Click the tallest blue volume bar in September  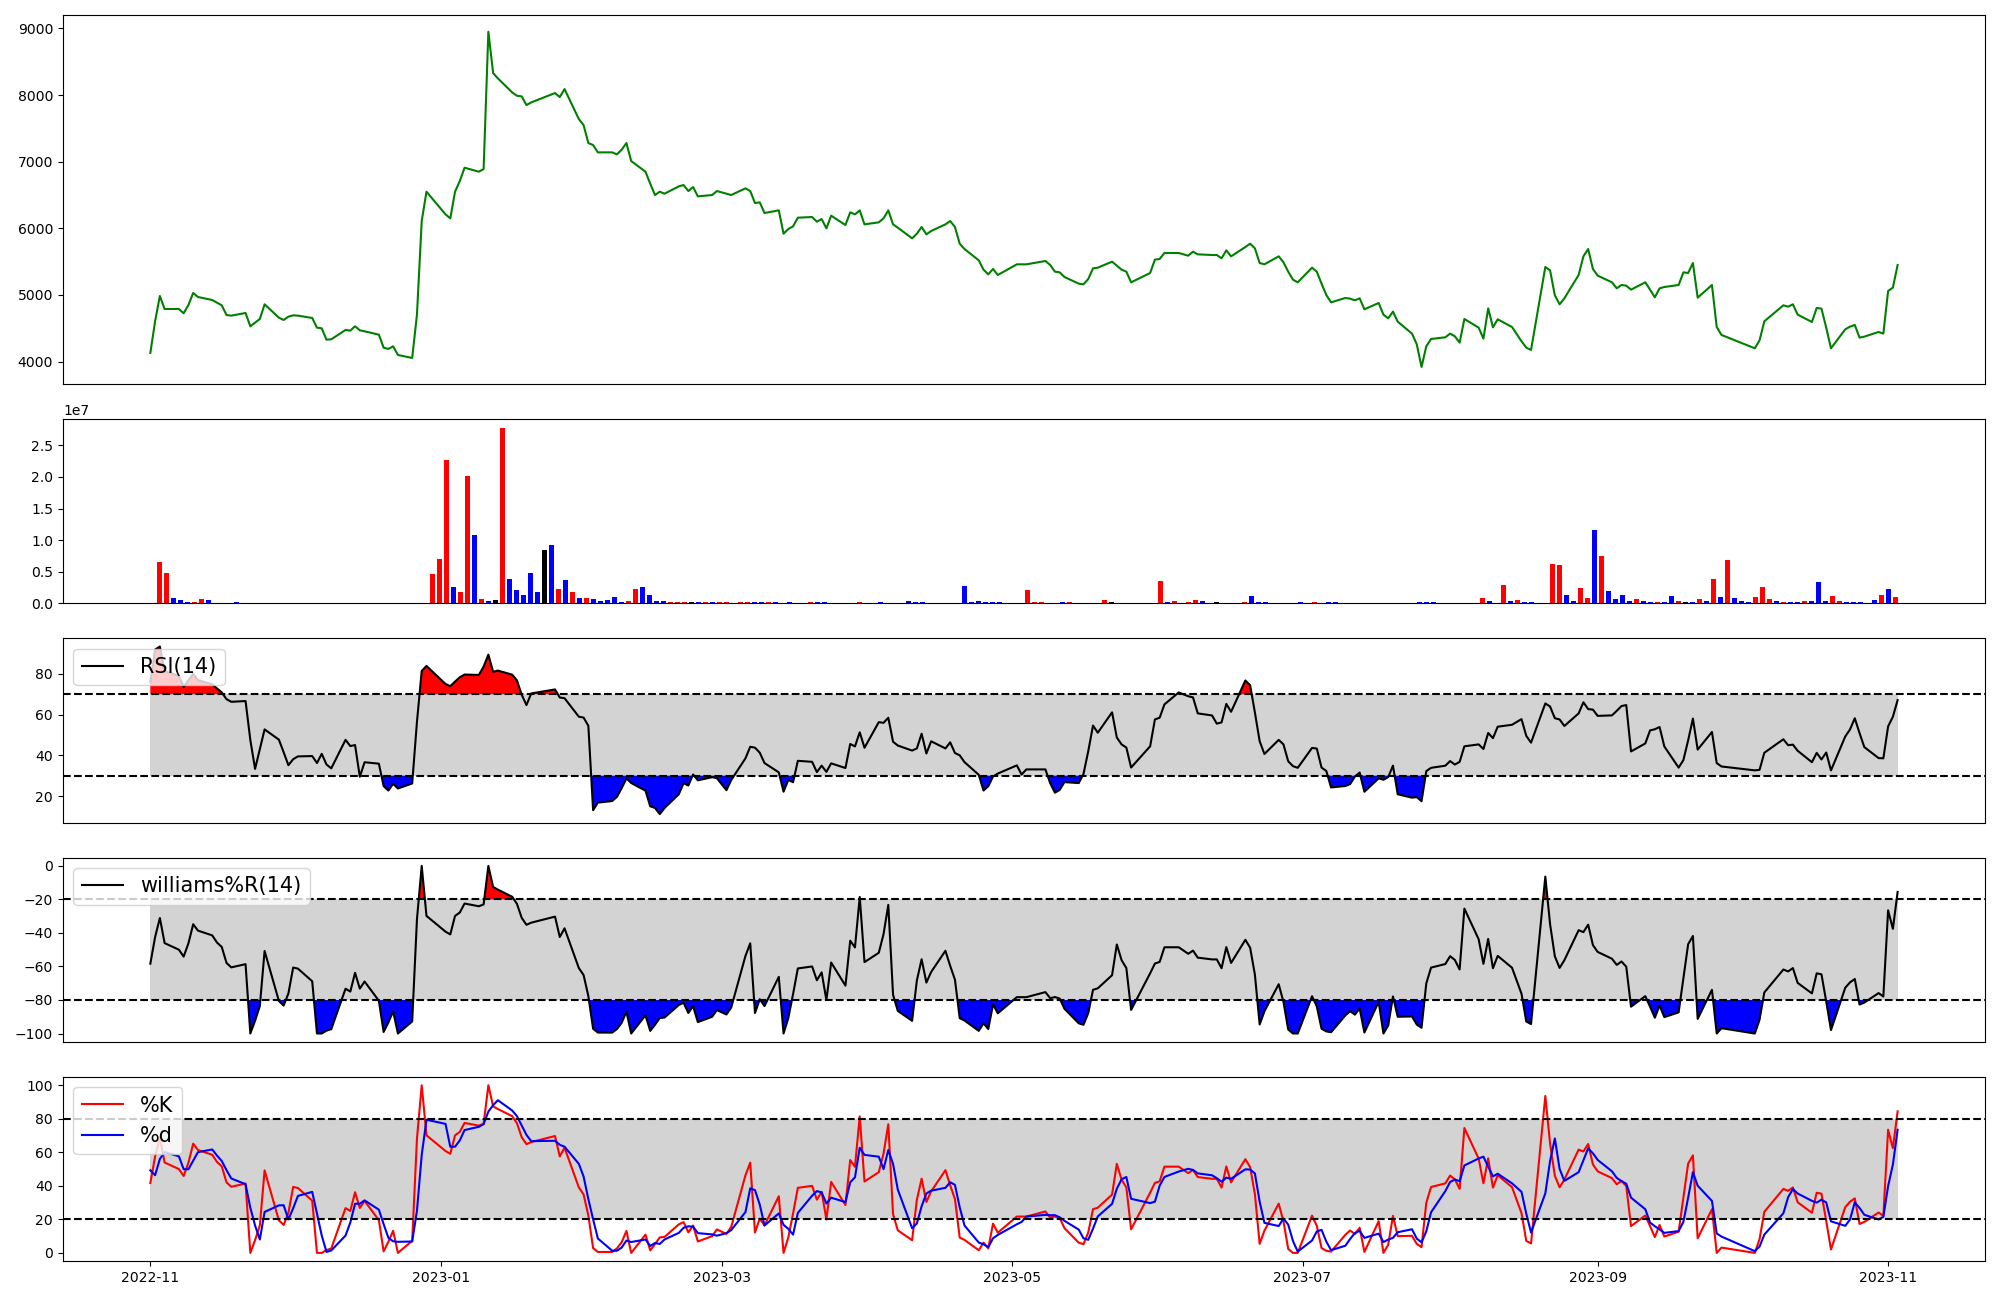click(1594, 567)
